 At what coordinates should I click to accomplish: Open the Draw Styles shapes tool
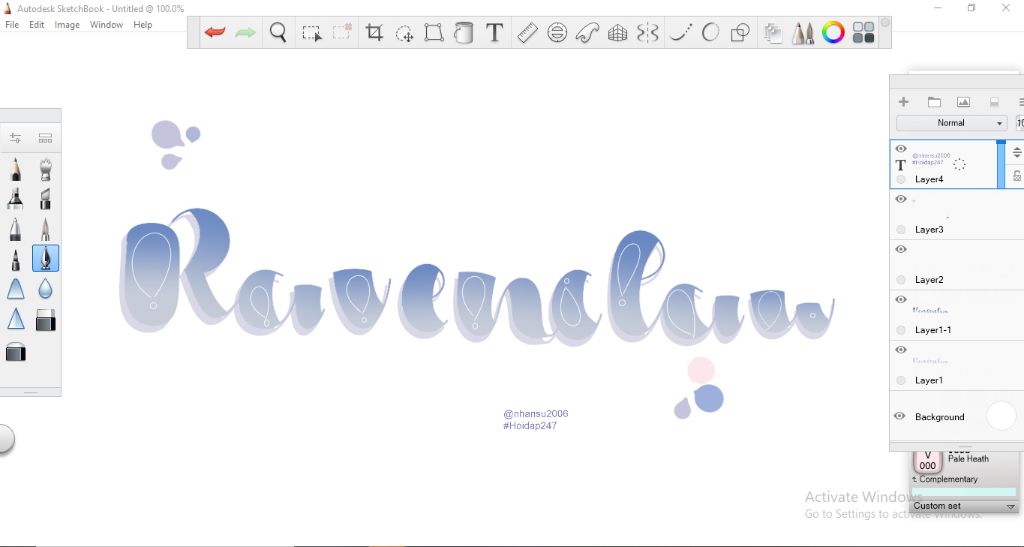click(x=740, y=32)
